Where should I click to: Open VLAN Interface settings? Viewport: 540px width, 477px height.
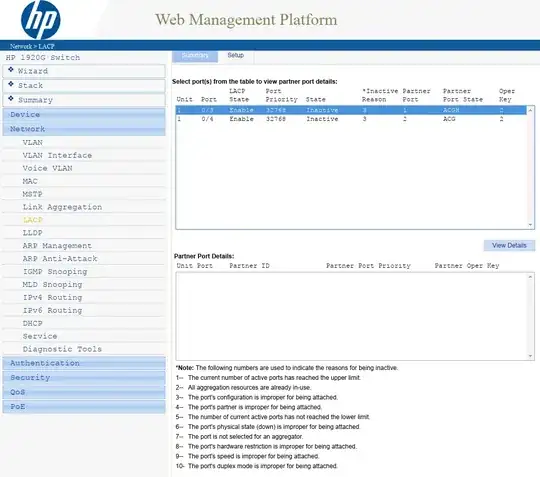[57, 155]
